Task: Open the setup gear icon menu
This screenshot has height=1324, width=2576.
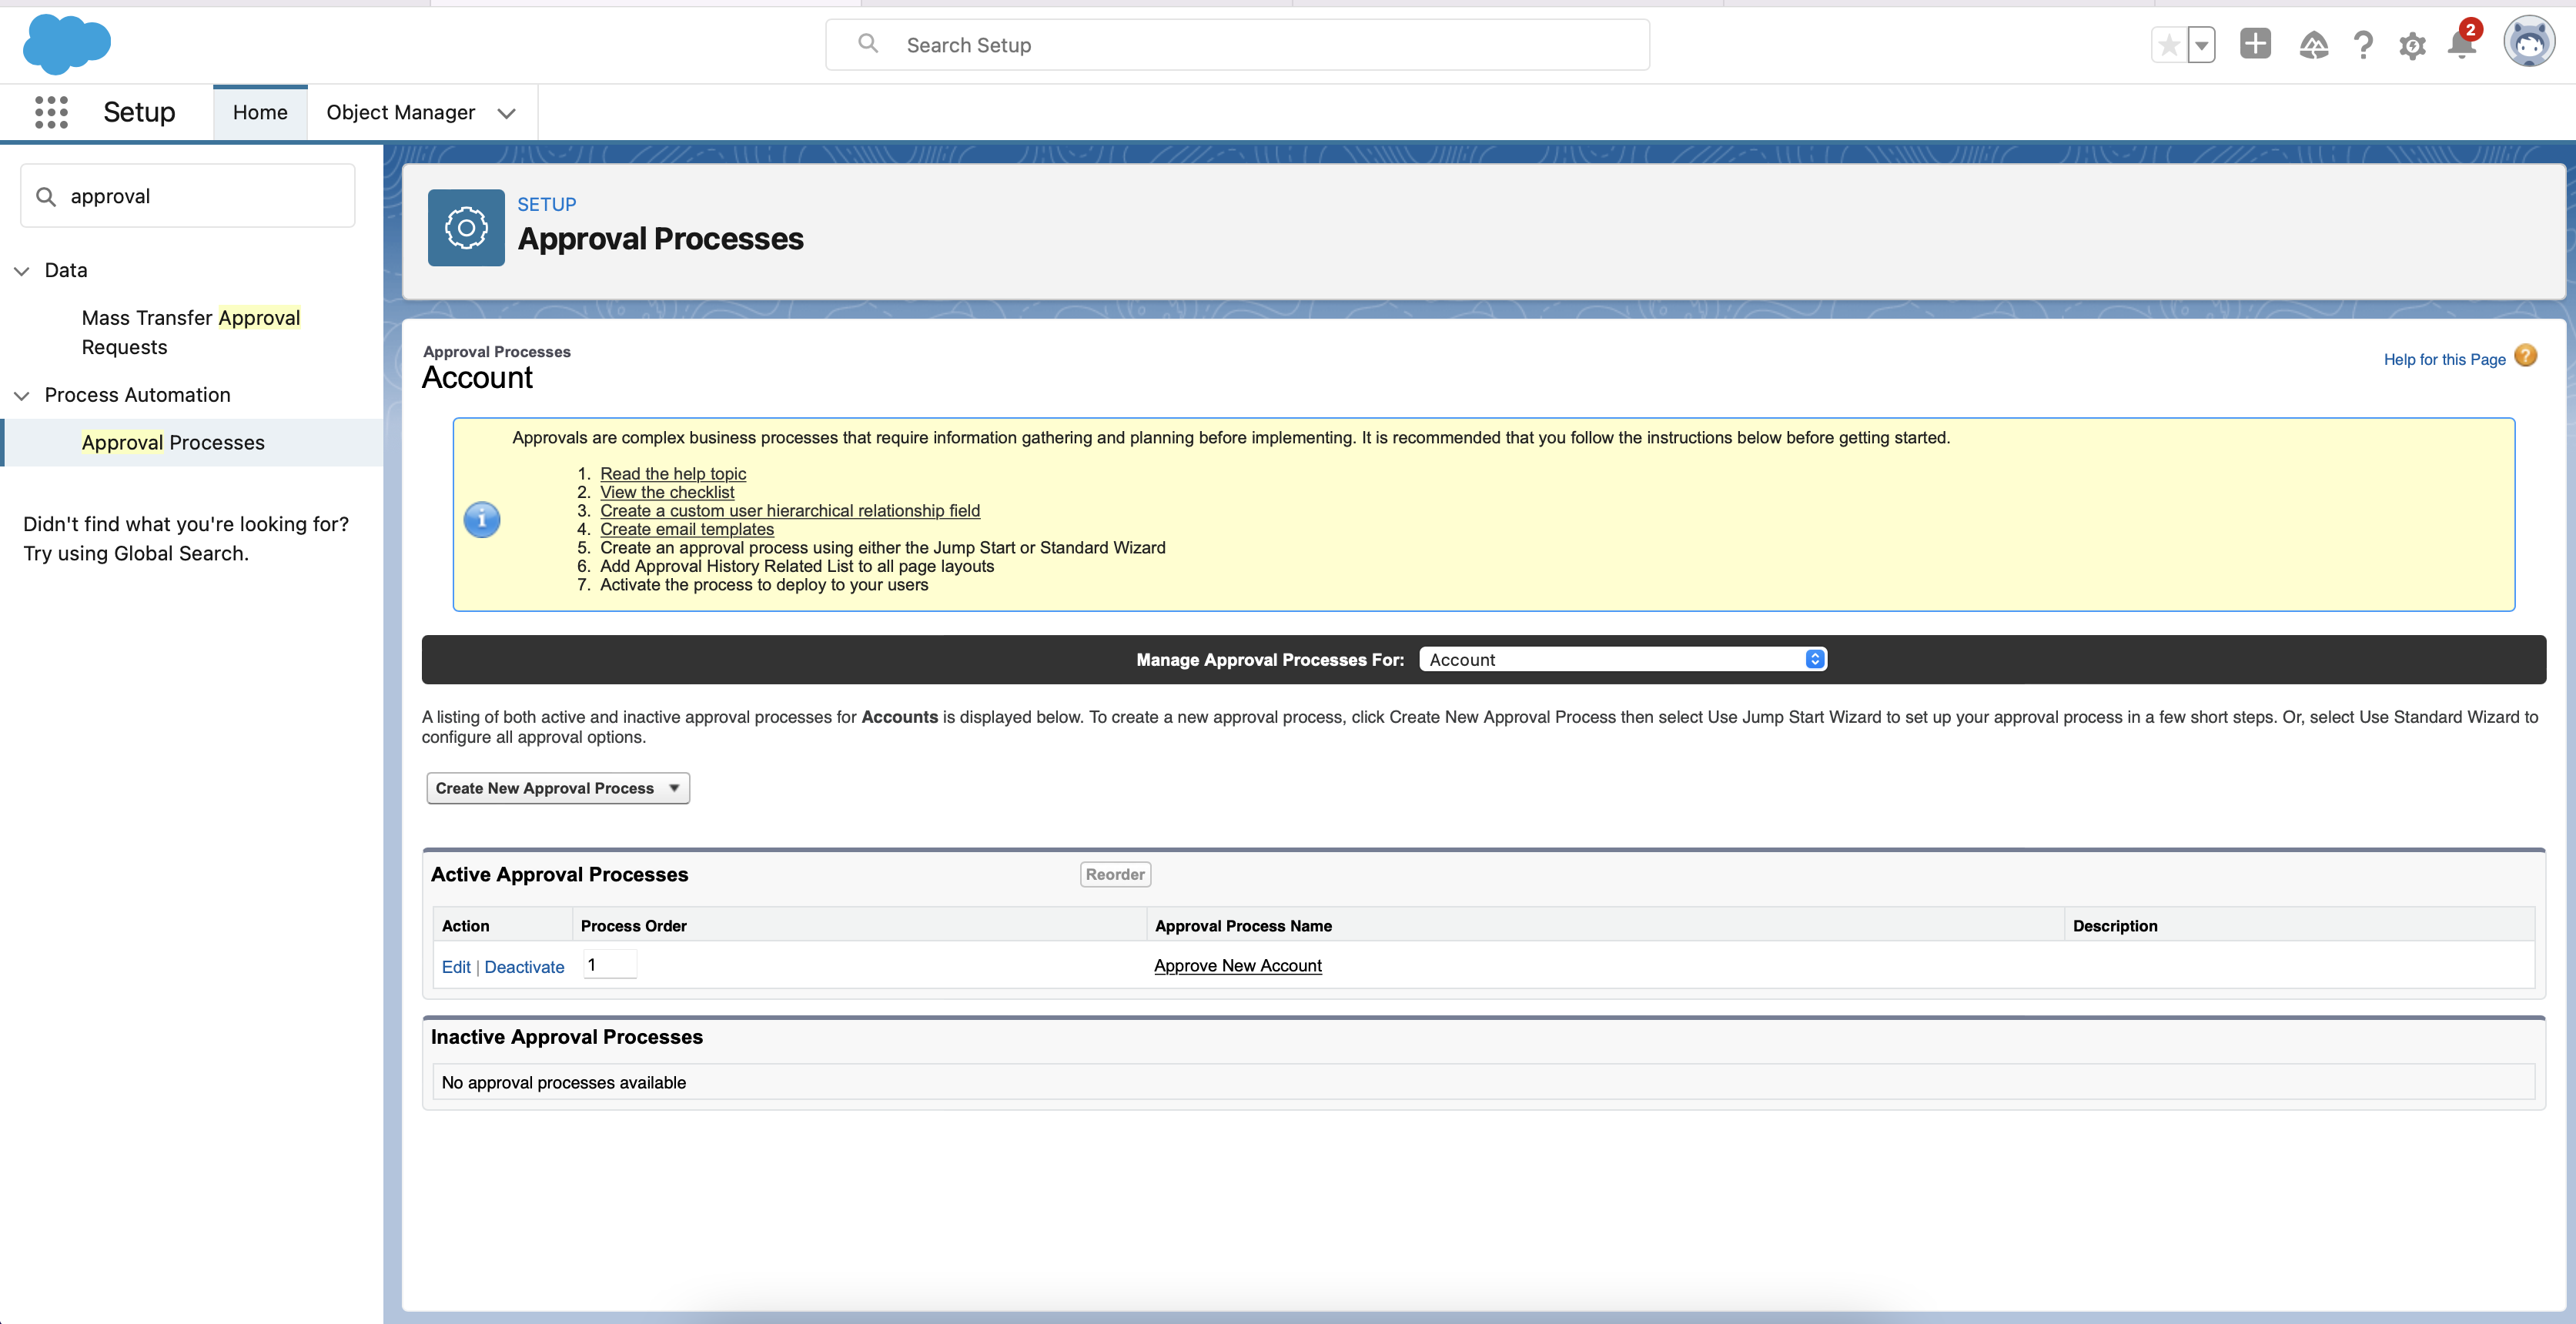Action: [x=2412, y=45]
